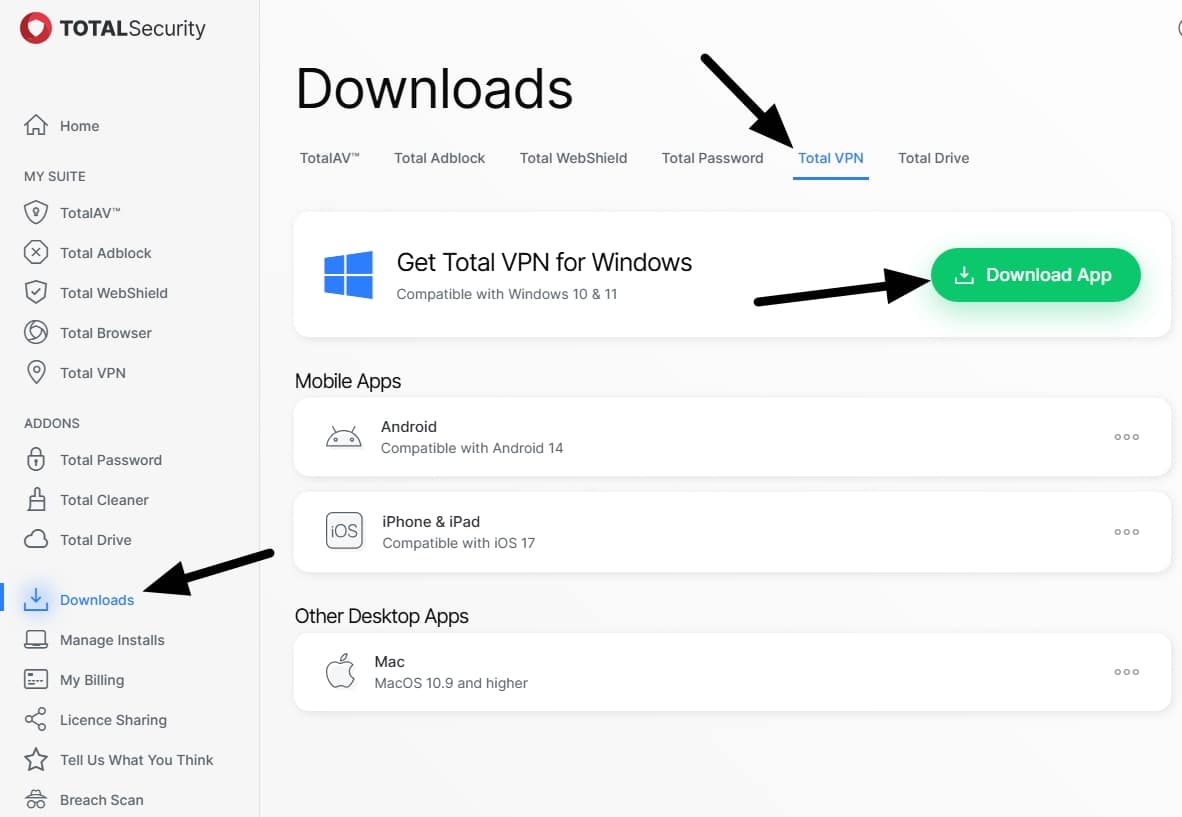
Task: Open Breach Scan page
Action: (102, 800)
